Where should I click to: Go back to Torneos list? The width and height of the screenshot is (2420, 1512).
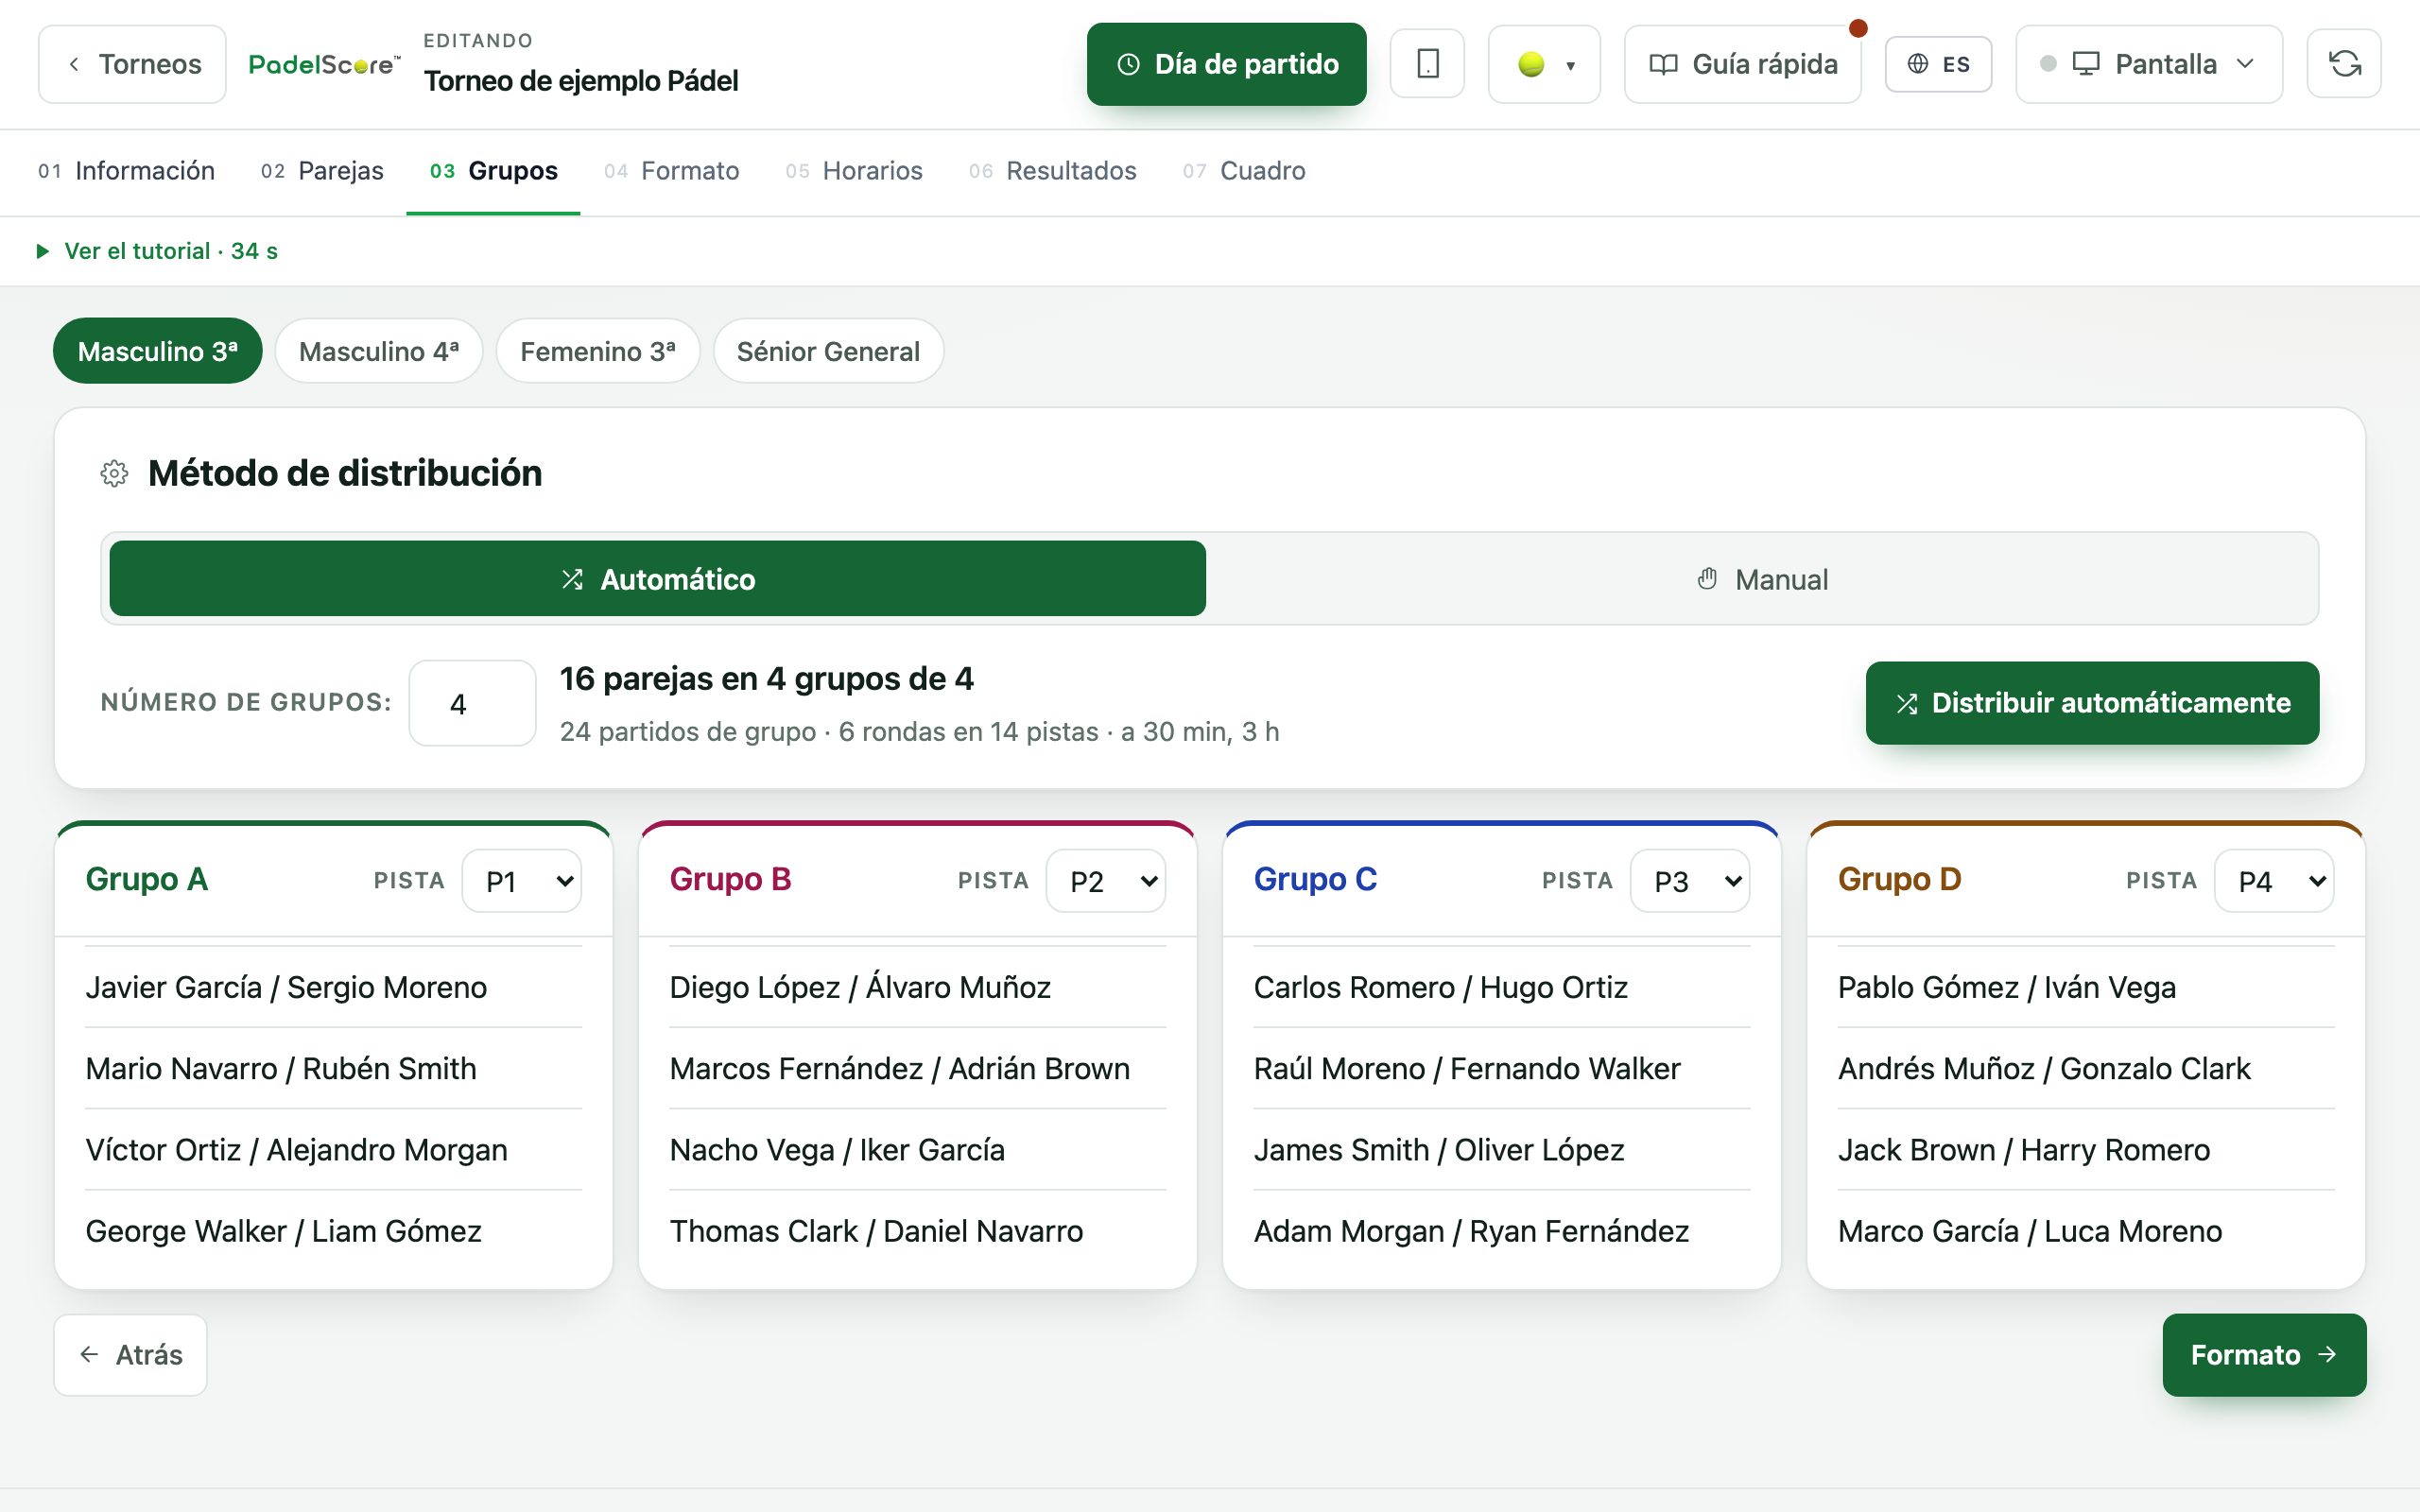click(x=132, y=64)
